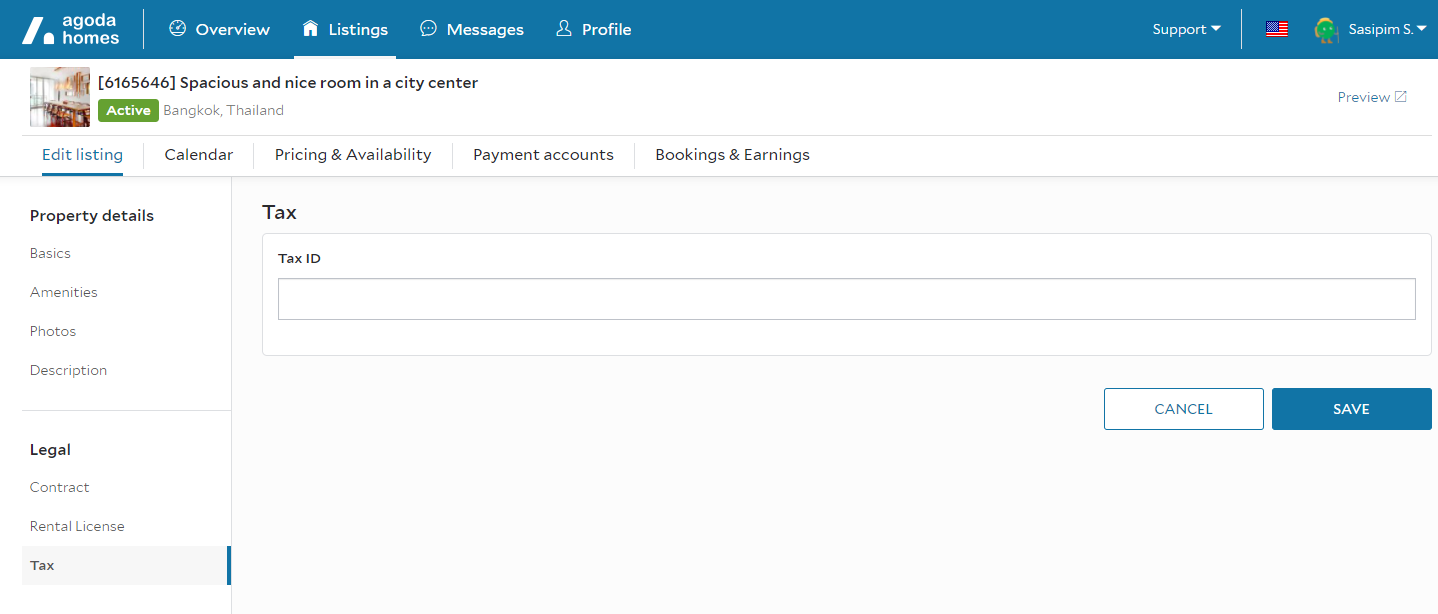Switch to the Calendar tab
This screenshot has height=614, width=1438.
click(x=199, y=155)
